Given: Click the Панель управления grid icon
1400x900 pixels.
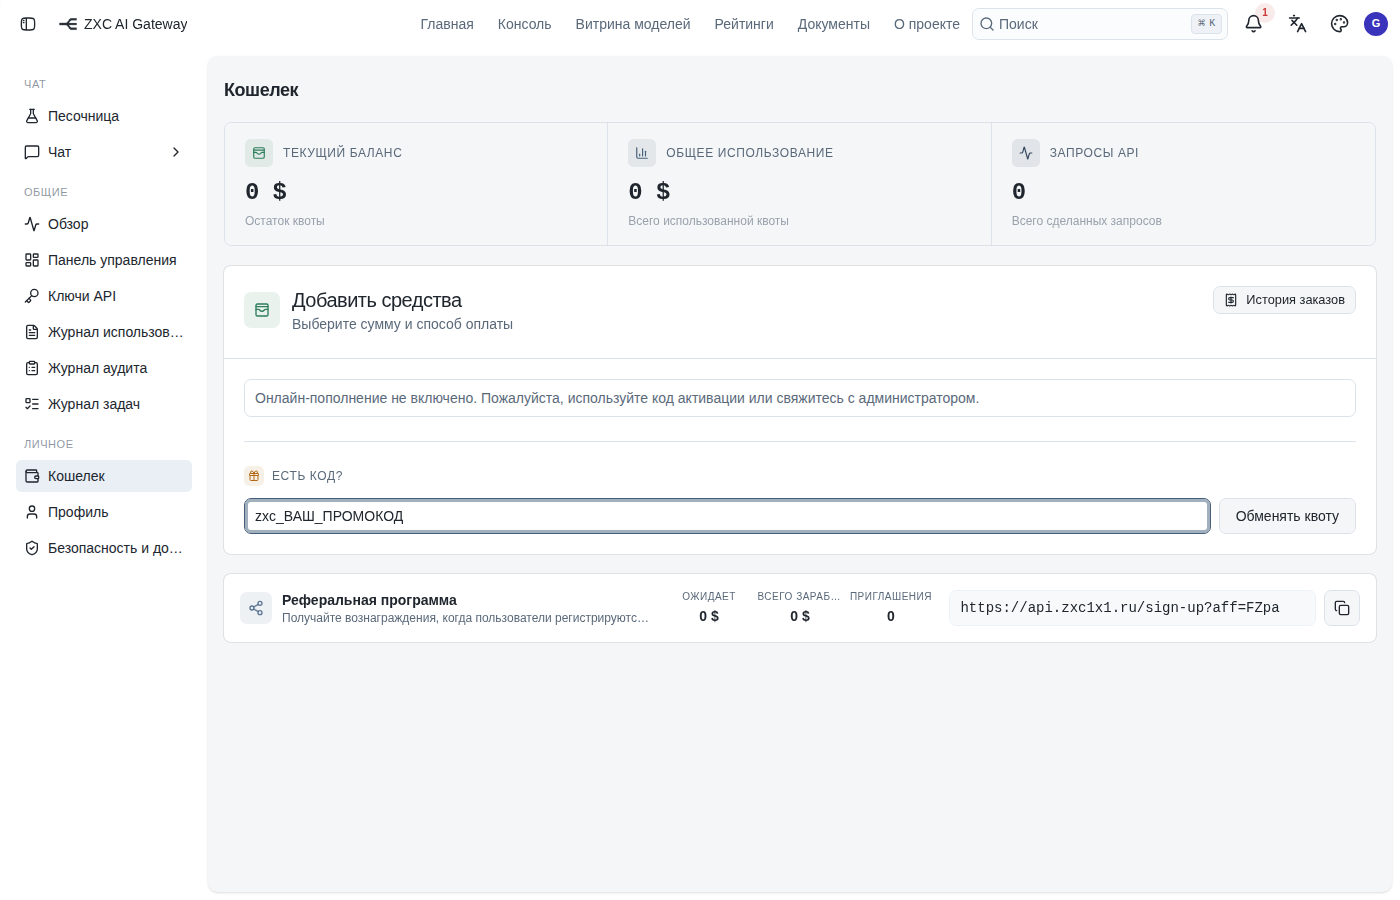Looking at the screenshot, I should [32, 260].
